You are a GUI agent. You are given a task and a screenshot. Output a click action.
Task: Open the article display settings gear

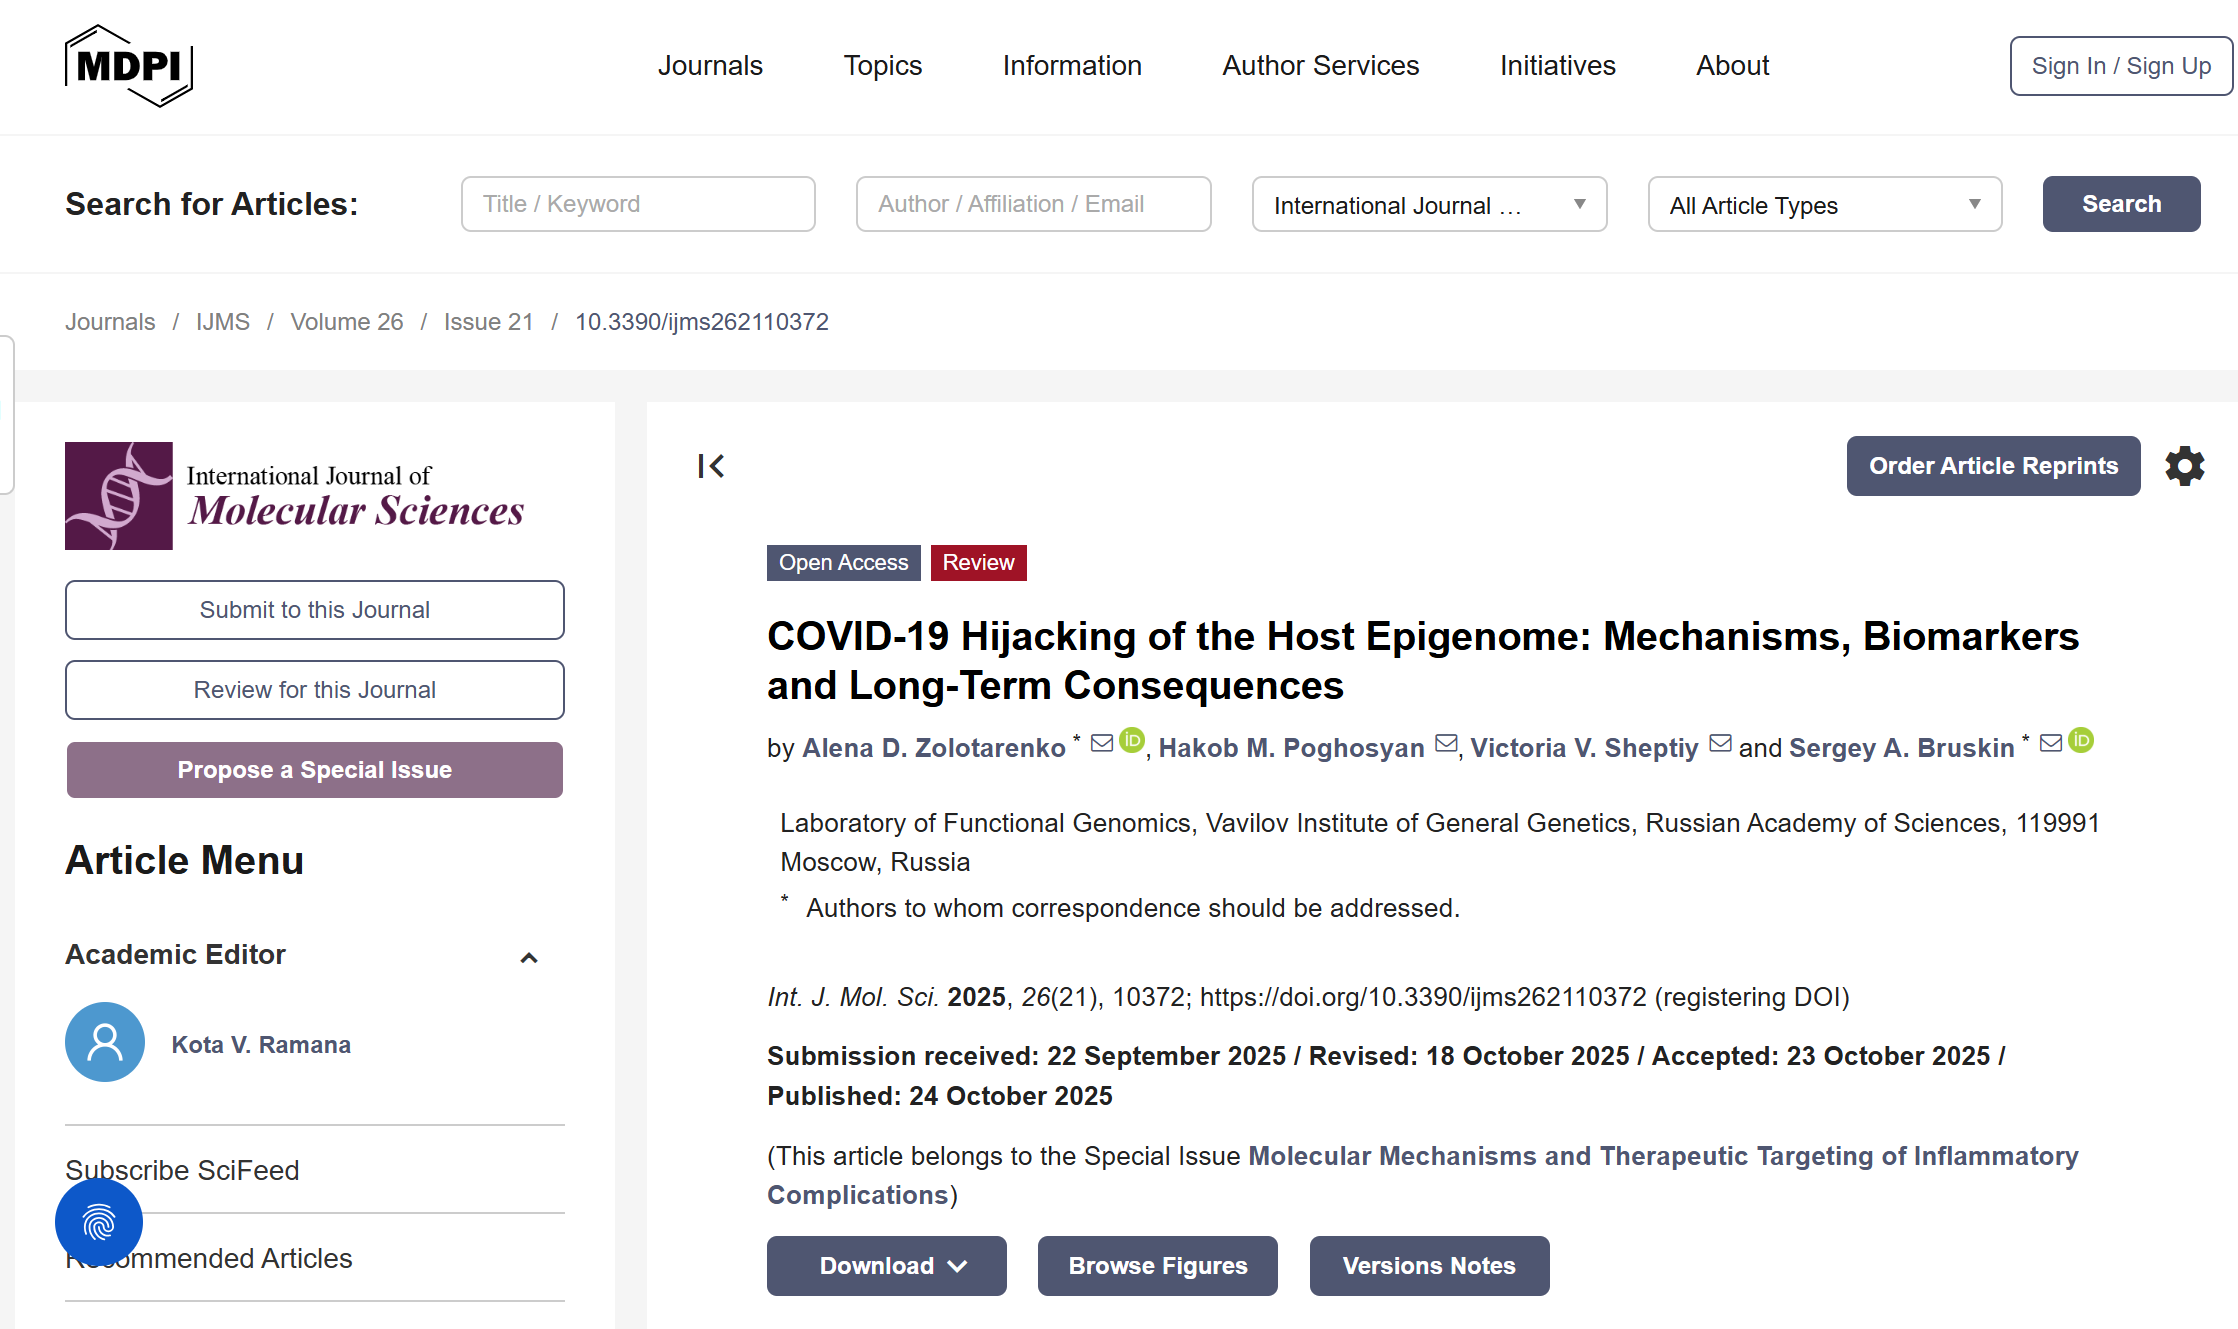pyautogui.click(x=2185, y=466)
